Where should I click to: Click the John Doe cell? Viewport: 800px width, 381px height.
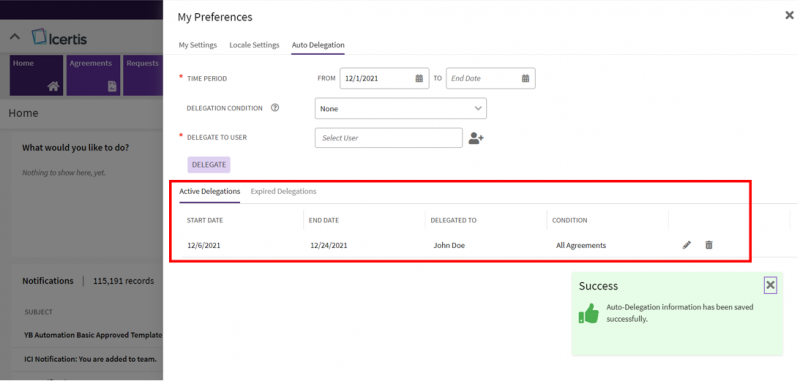(449, 245)
